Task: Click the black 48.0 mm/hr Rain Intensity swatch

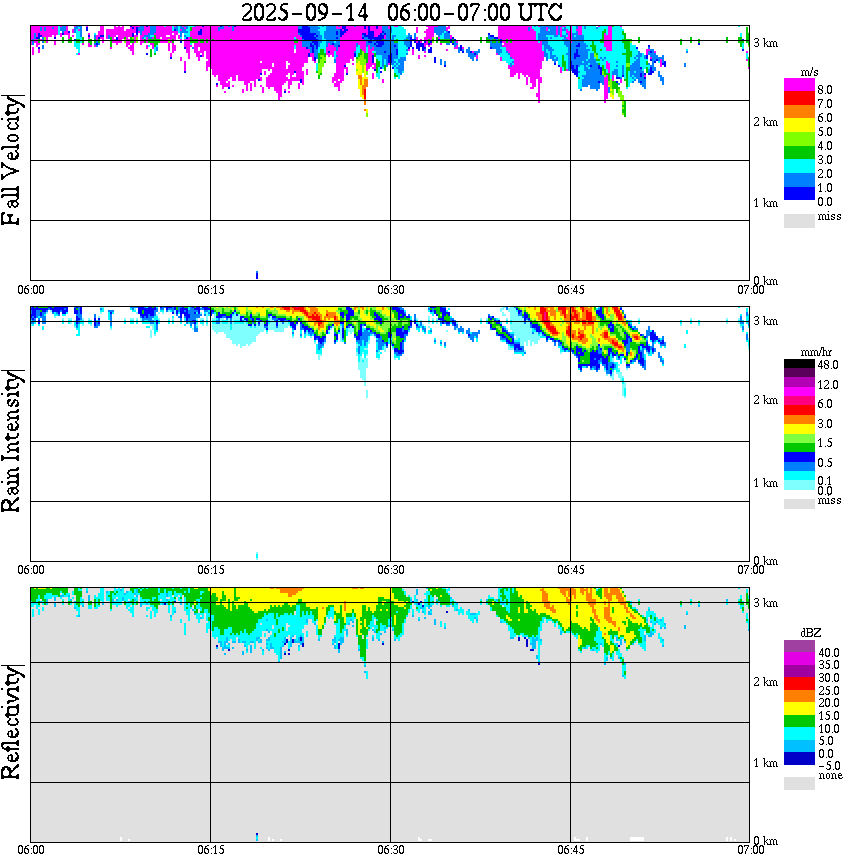Action: click(x=799, y=364)
